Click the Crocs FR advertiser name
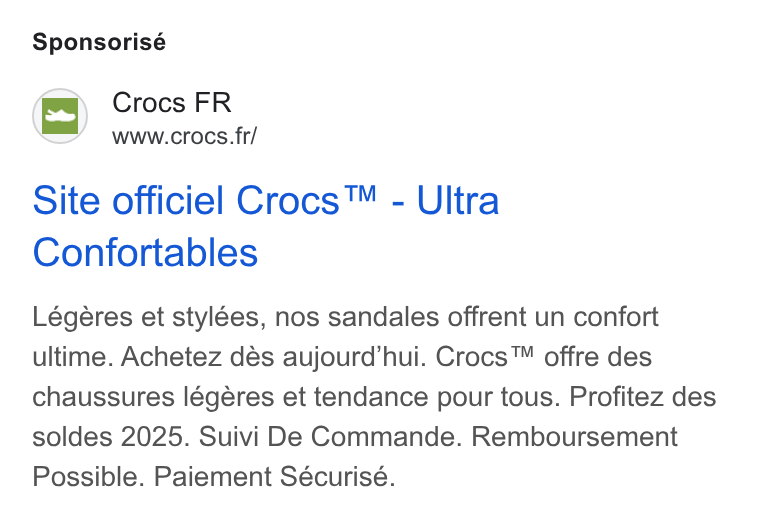This screenshot has width=760, height=518. coord(172,103)
